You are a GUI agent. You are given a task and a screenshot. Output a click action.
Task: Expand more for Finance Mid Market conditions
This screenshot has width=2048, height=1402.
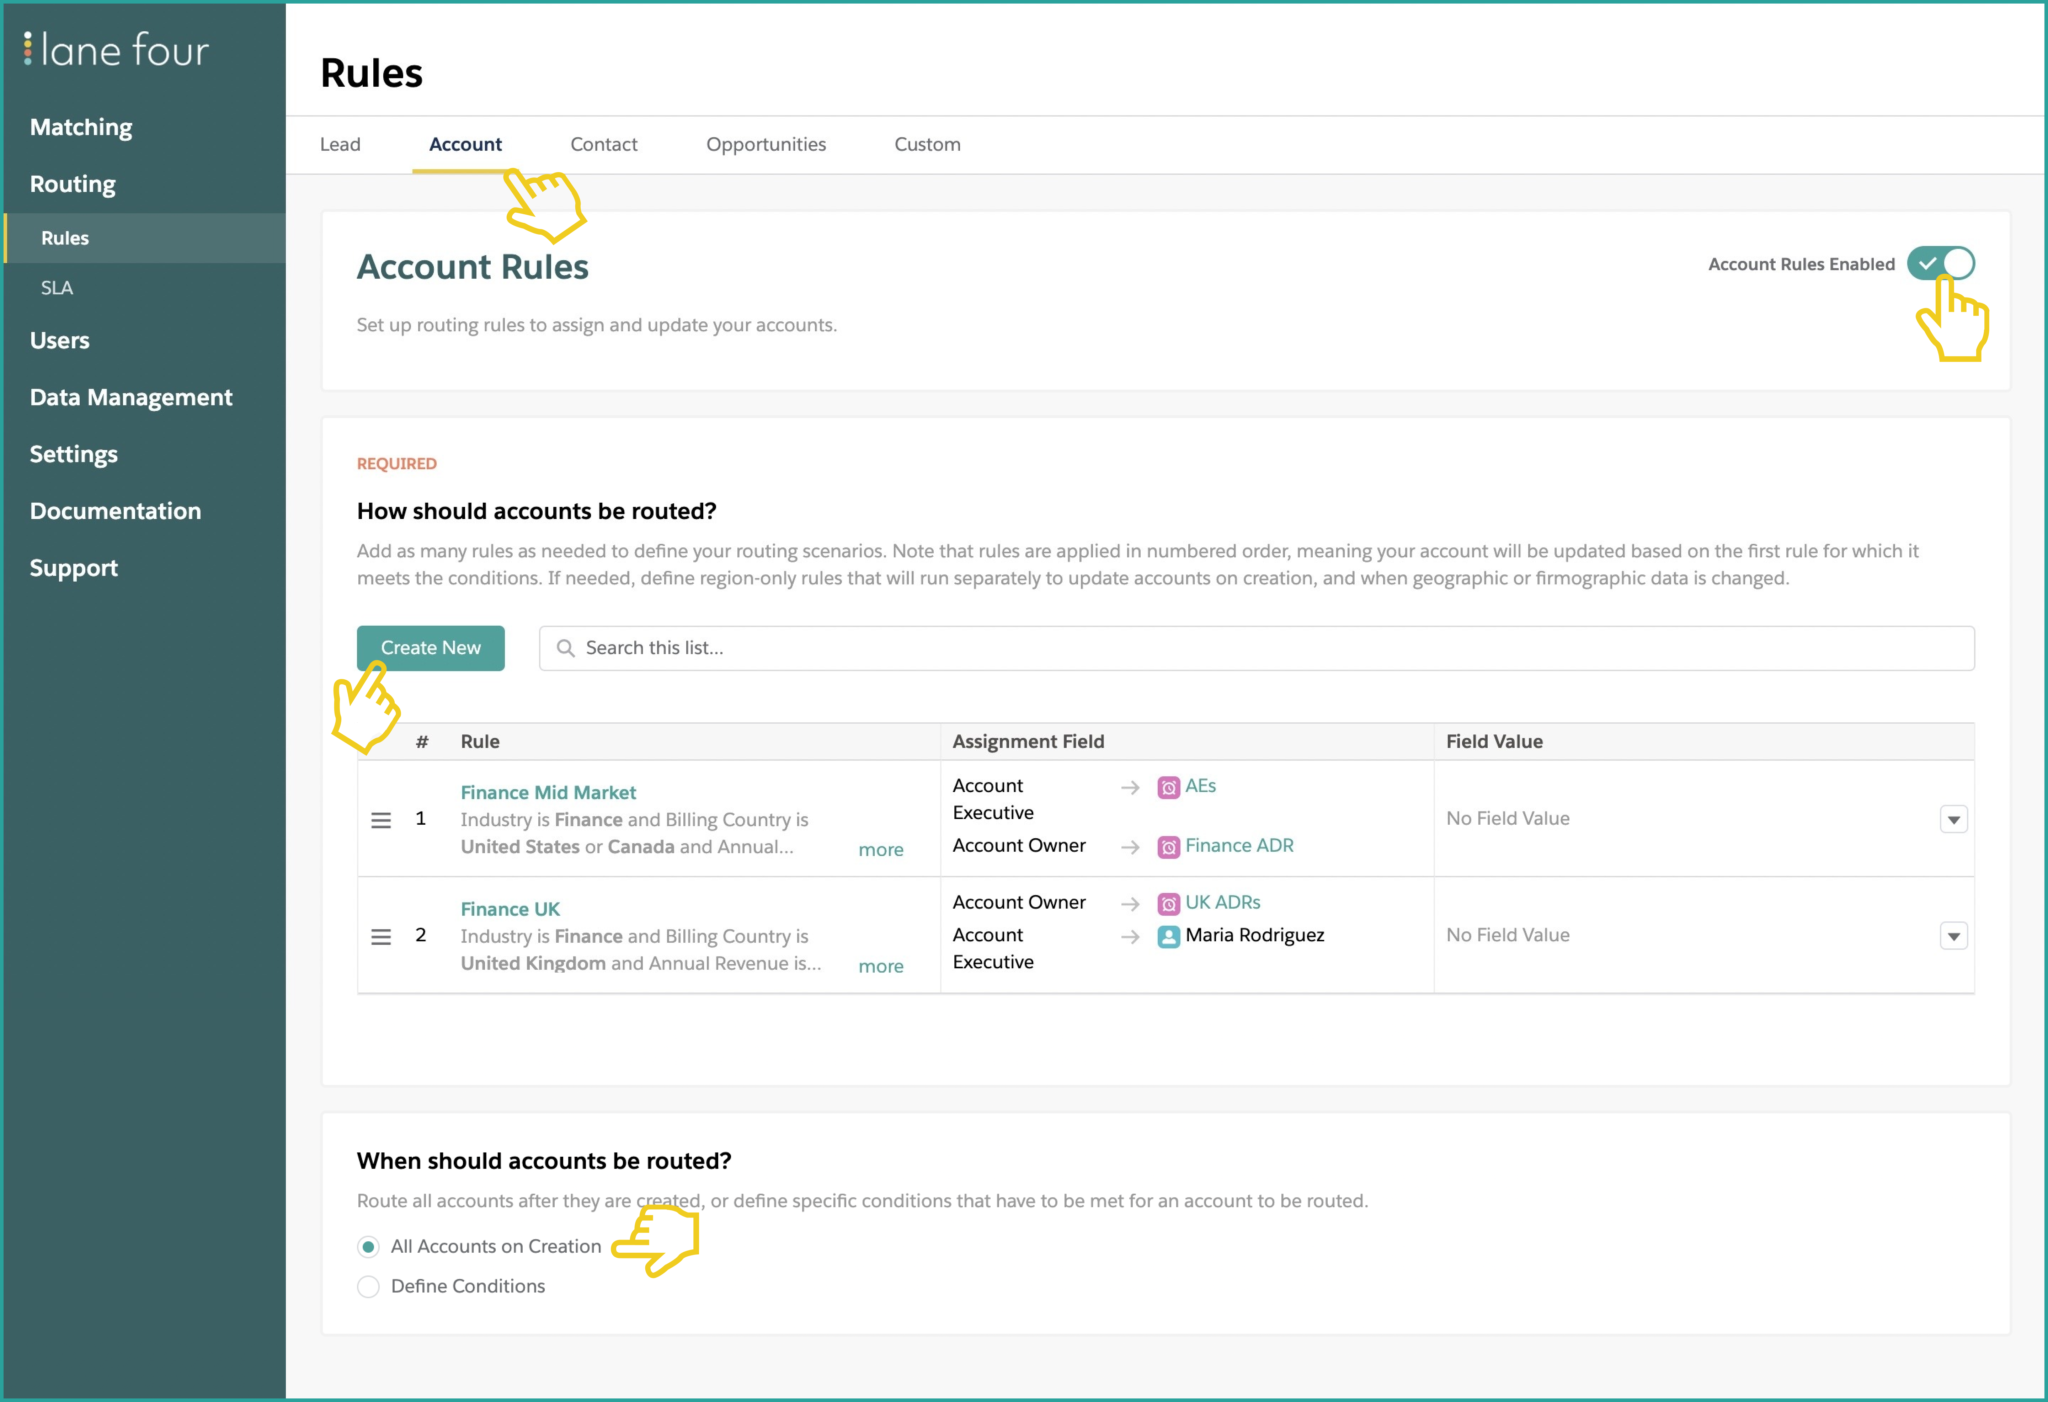881,850
